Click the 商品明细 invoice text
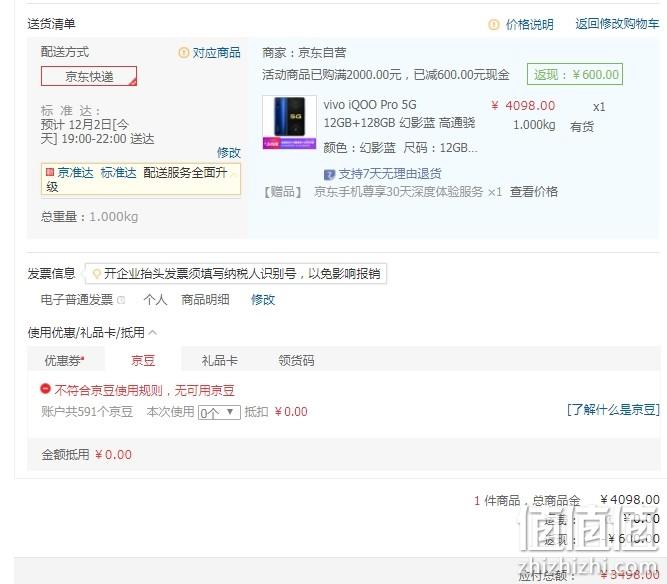The width and height of the screenshot is (667, 584). [x=205, y=300]
